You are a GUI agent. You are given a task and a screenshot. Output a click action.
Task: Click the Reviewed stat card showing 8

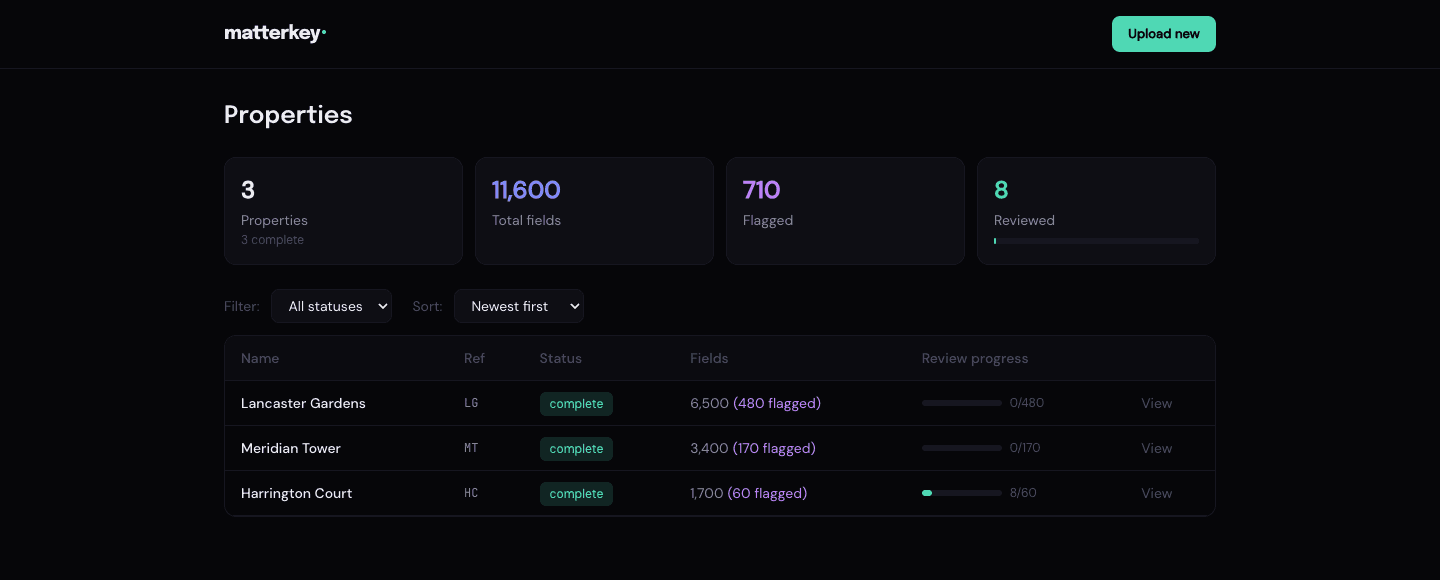tap(1096, 210)
